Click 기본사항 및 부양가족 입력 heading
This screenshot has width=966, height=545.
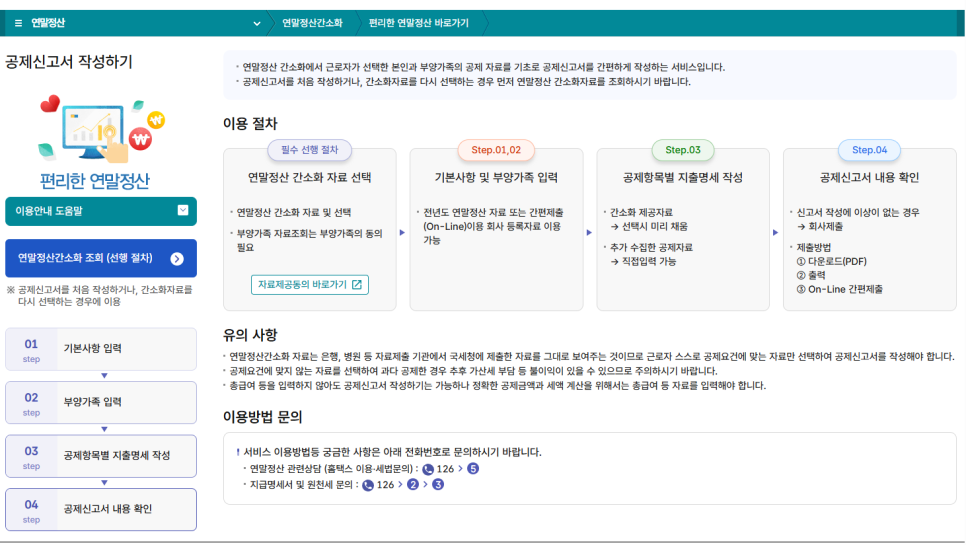click(x=496, y=177)
